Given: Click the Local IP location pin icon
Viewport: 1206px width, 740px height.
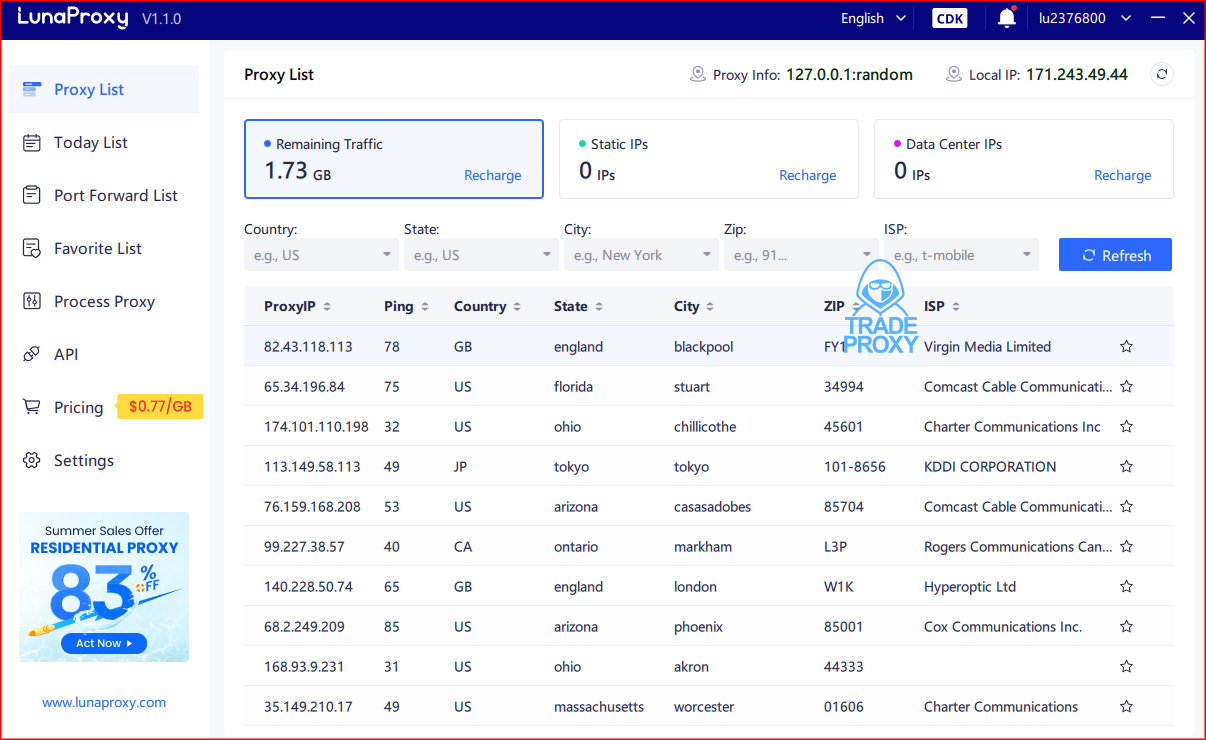Looking at the screenshot, I should coord(953,75).
